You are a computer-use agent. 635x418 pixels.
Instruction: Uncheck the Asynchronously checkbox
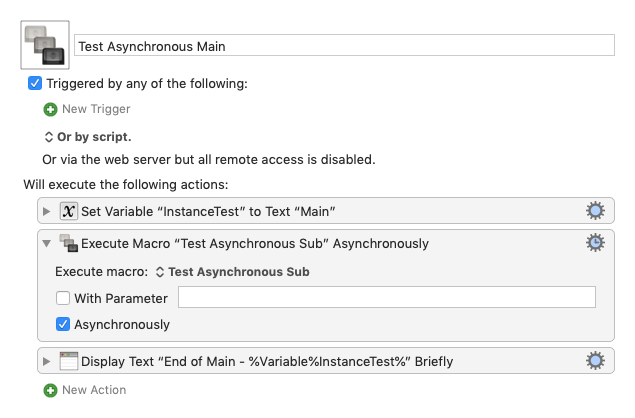(63, 324)
